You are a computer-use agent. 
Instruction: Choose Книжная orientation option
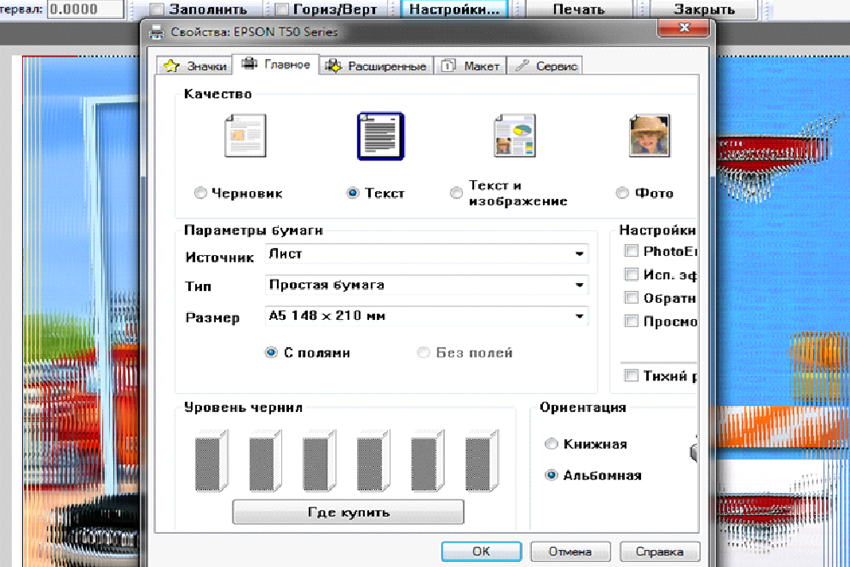point(551,444)
